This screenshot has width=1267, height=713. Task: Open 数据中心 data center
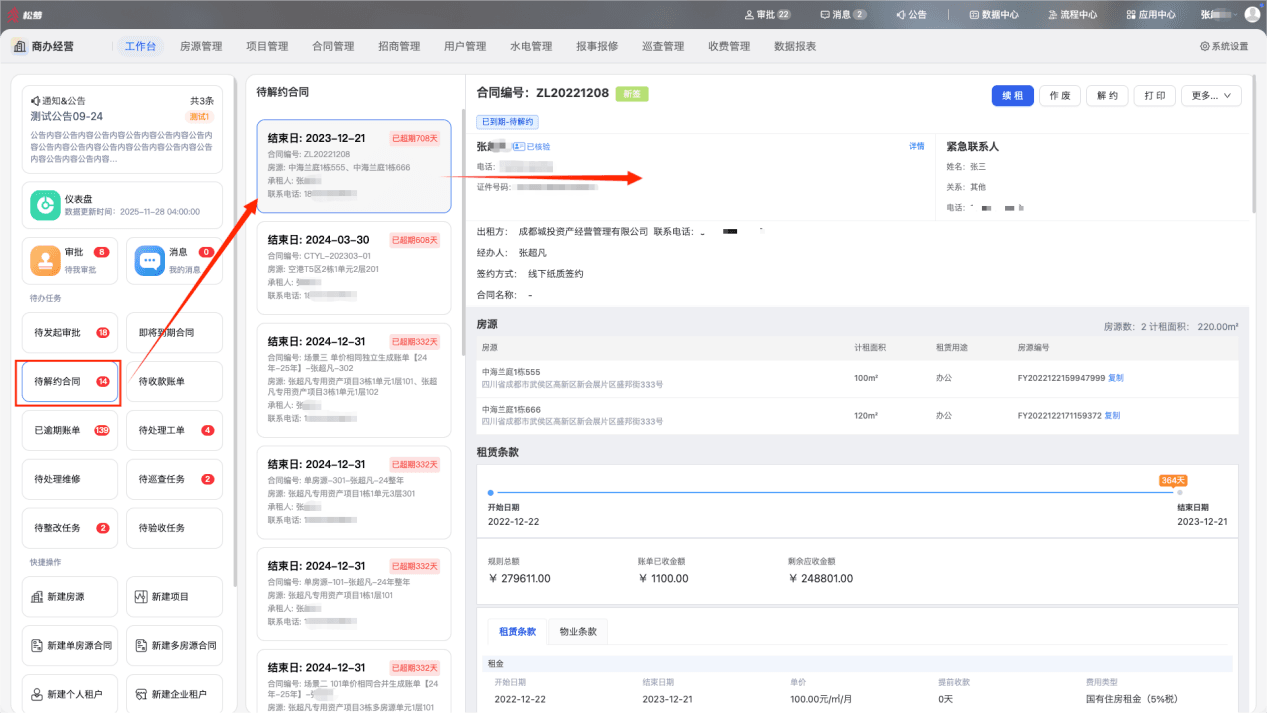tap(994, 15)
